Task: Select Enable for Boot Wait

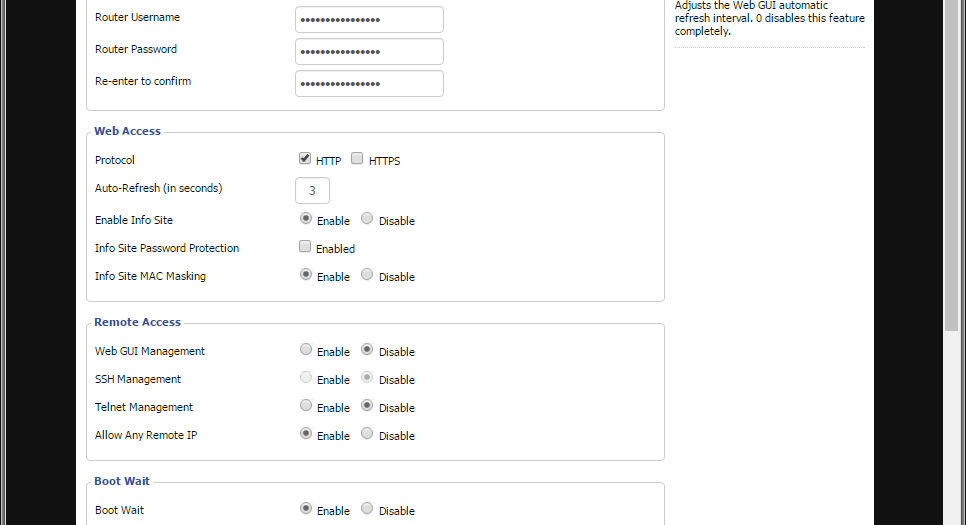Action: click(x=305, y=509)
